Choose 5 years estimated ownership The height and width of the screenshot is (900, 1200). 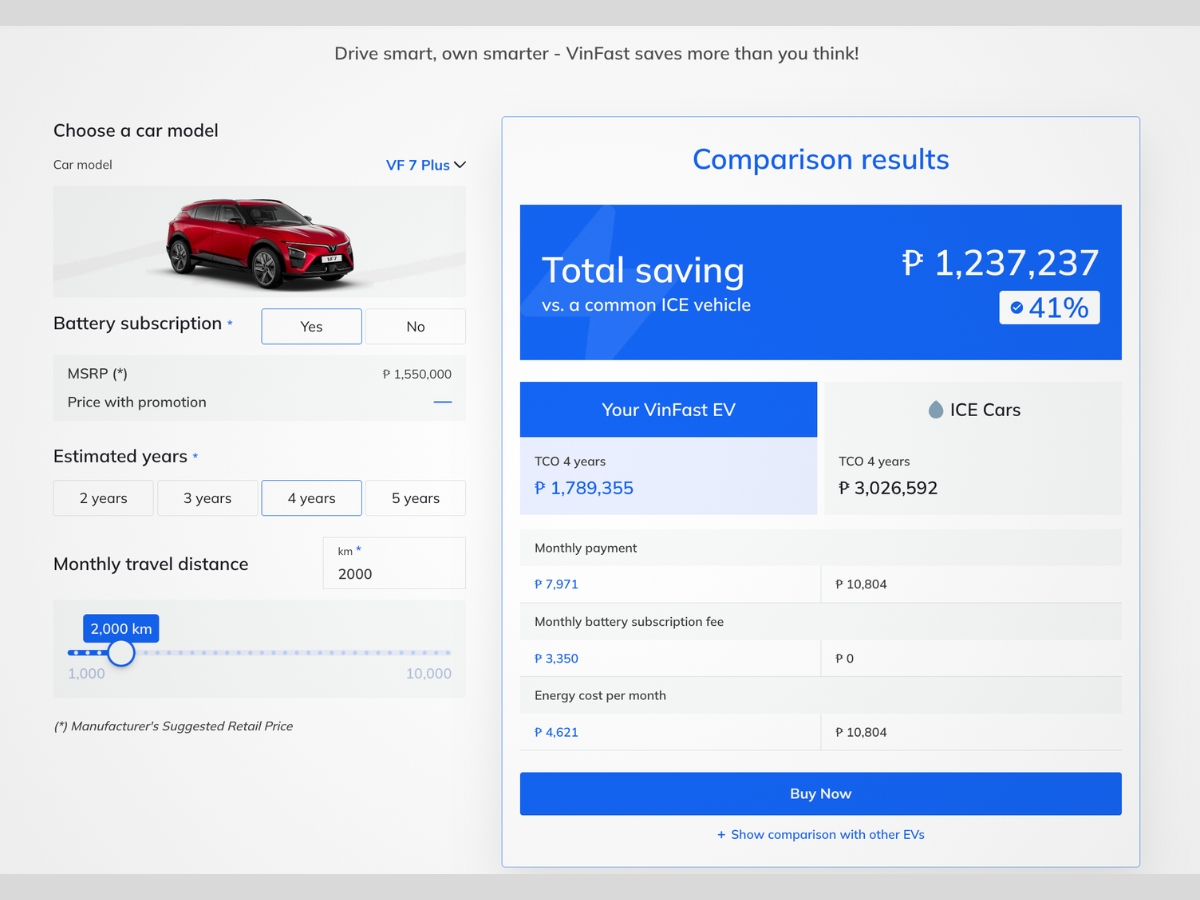point(415,498)
